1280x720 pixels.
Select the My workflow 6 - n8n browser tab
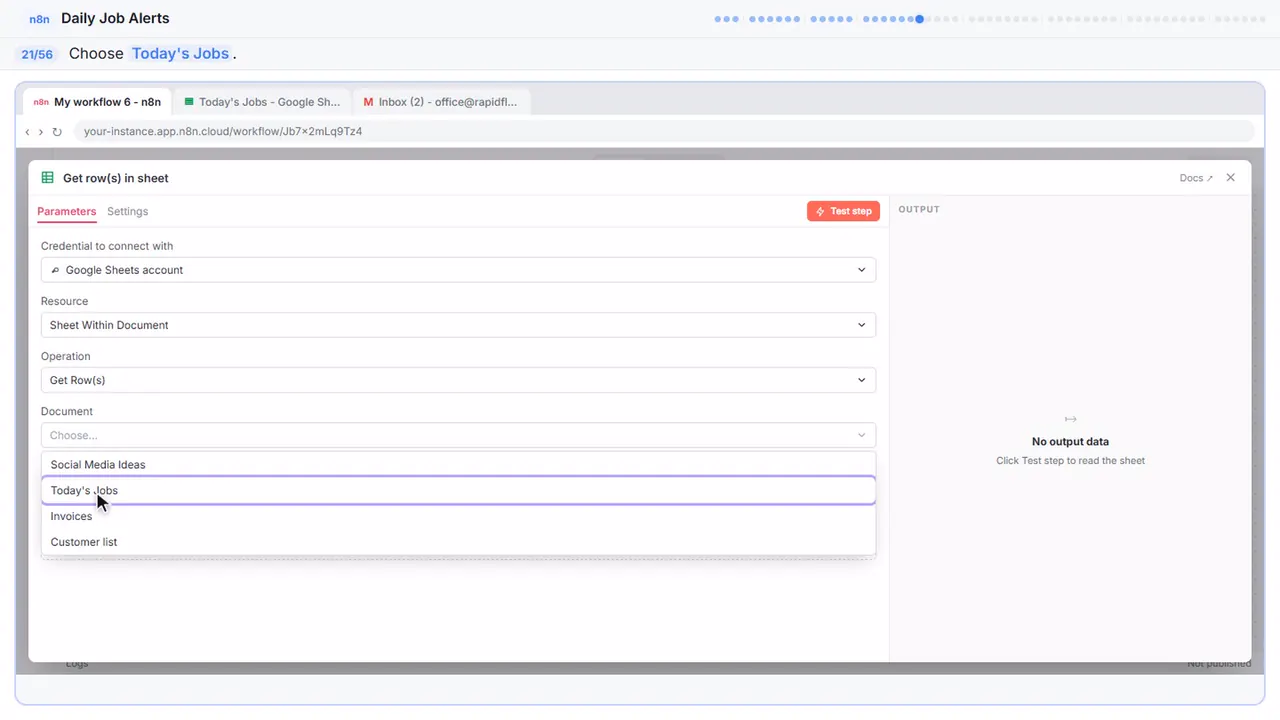(x=96, y=102)
